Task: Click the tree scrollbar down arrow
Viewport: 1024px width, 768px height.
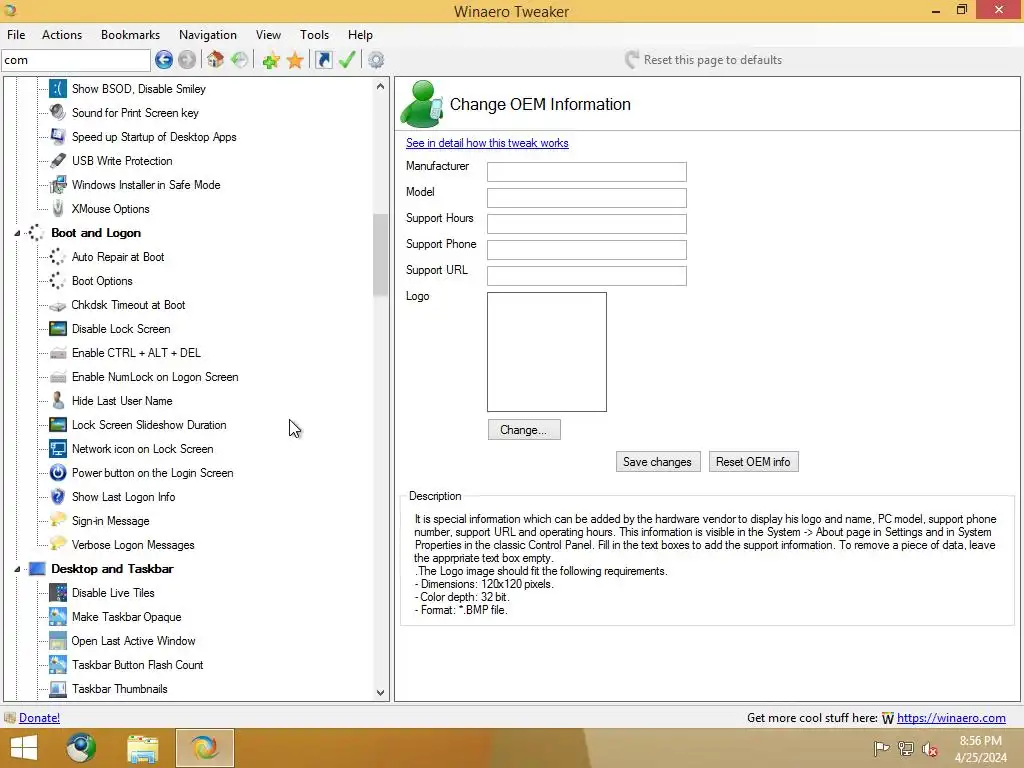Action: [381, 693]
